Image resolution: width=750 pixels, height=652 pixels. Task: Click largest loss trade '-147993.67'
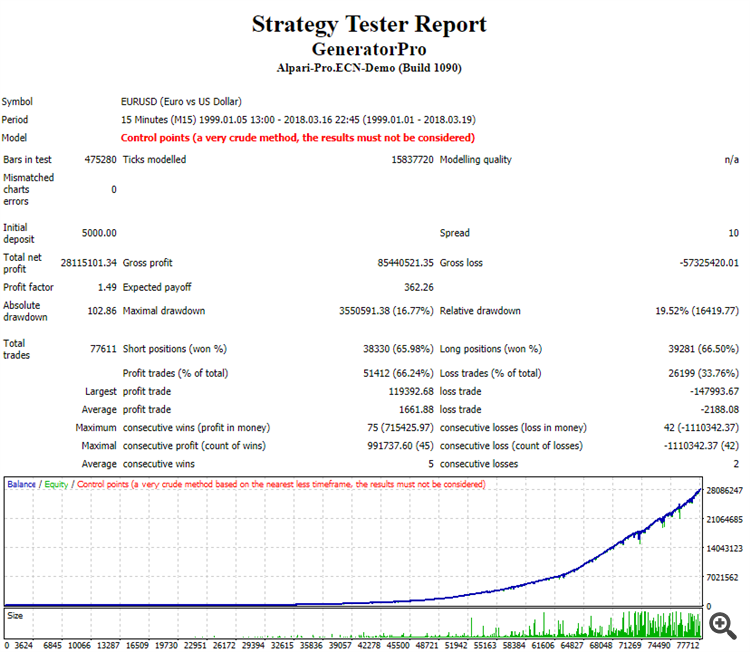715,391
